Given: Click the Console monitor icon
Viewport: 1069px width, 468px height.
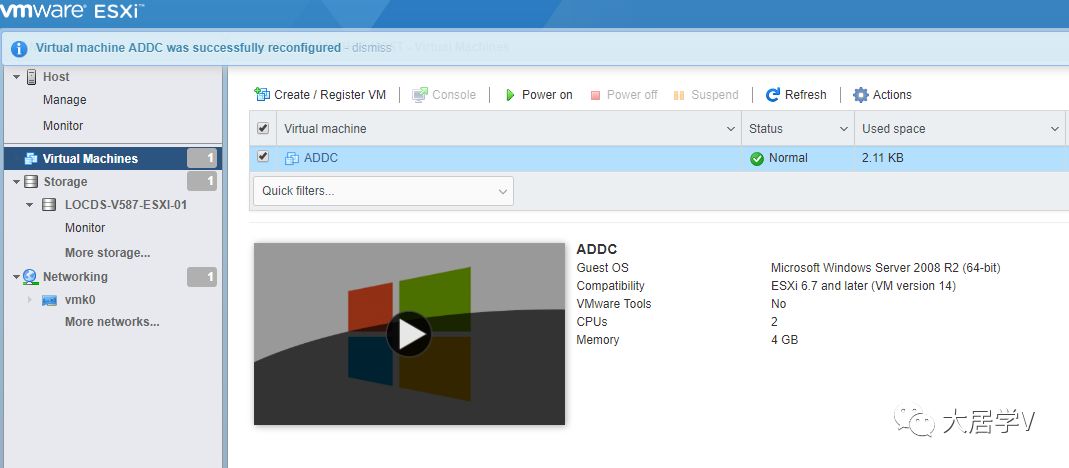Looking at the screenshot, I should point(420,95).
